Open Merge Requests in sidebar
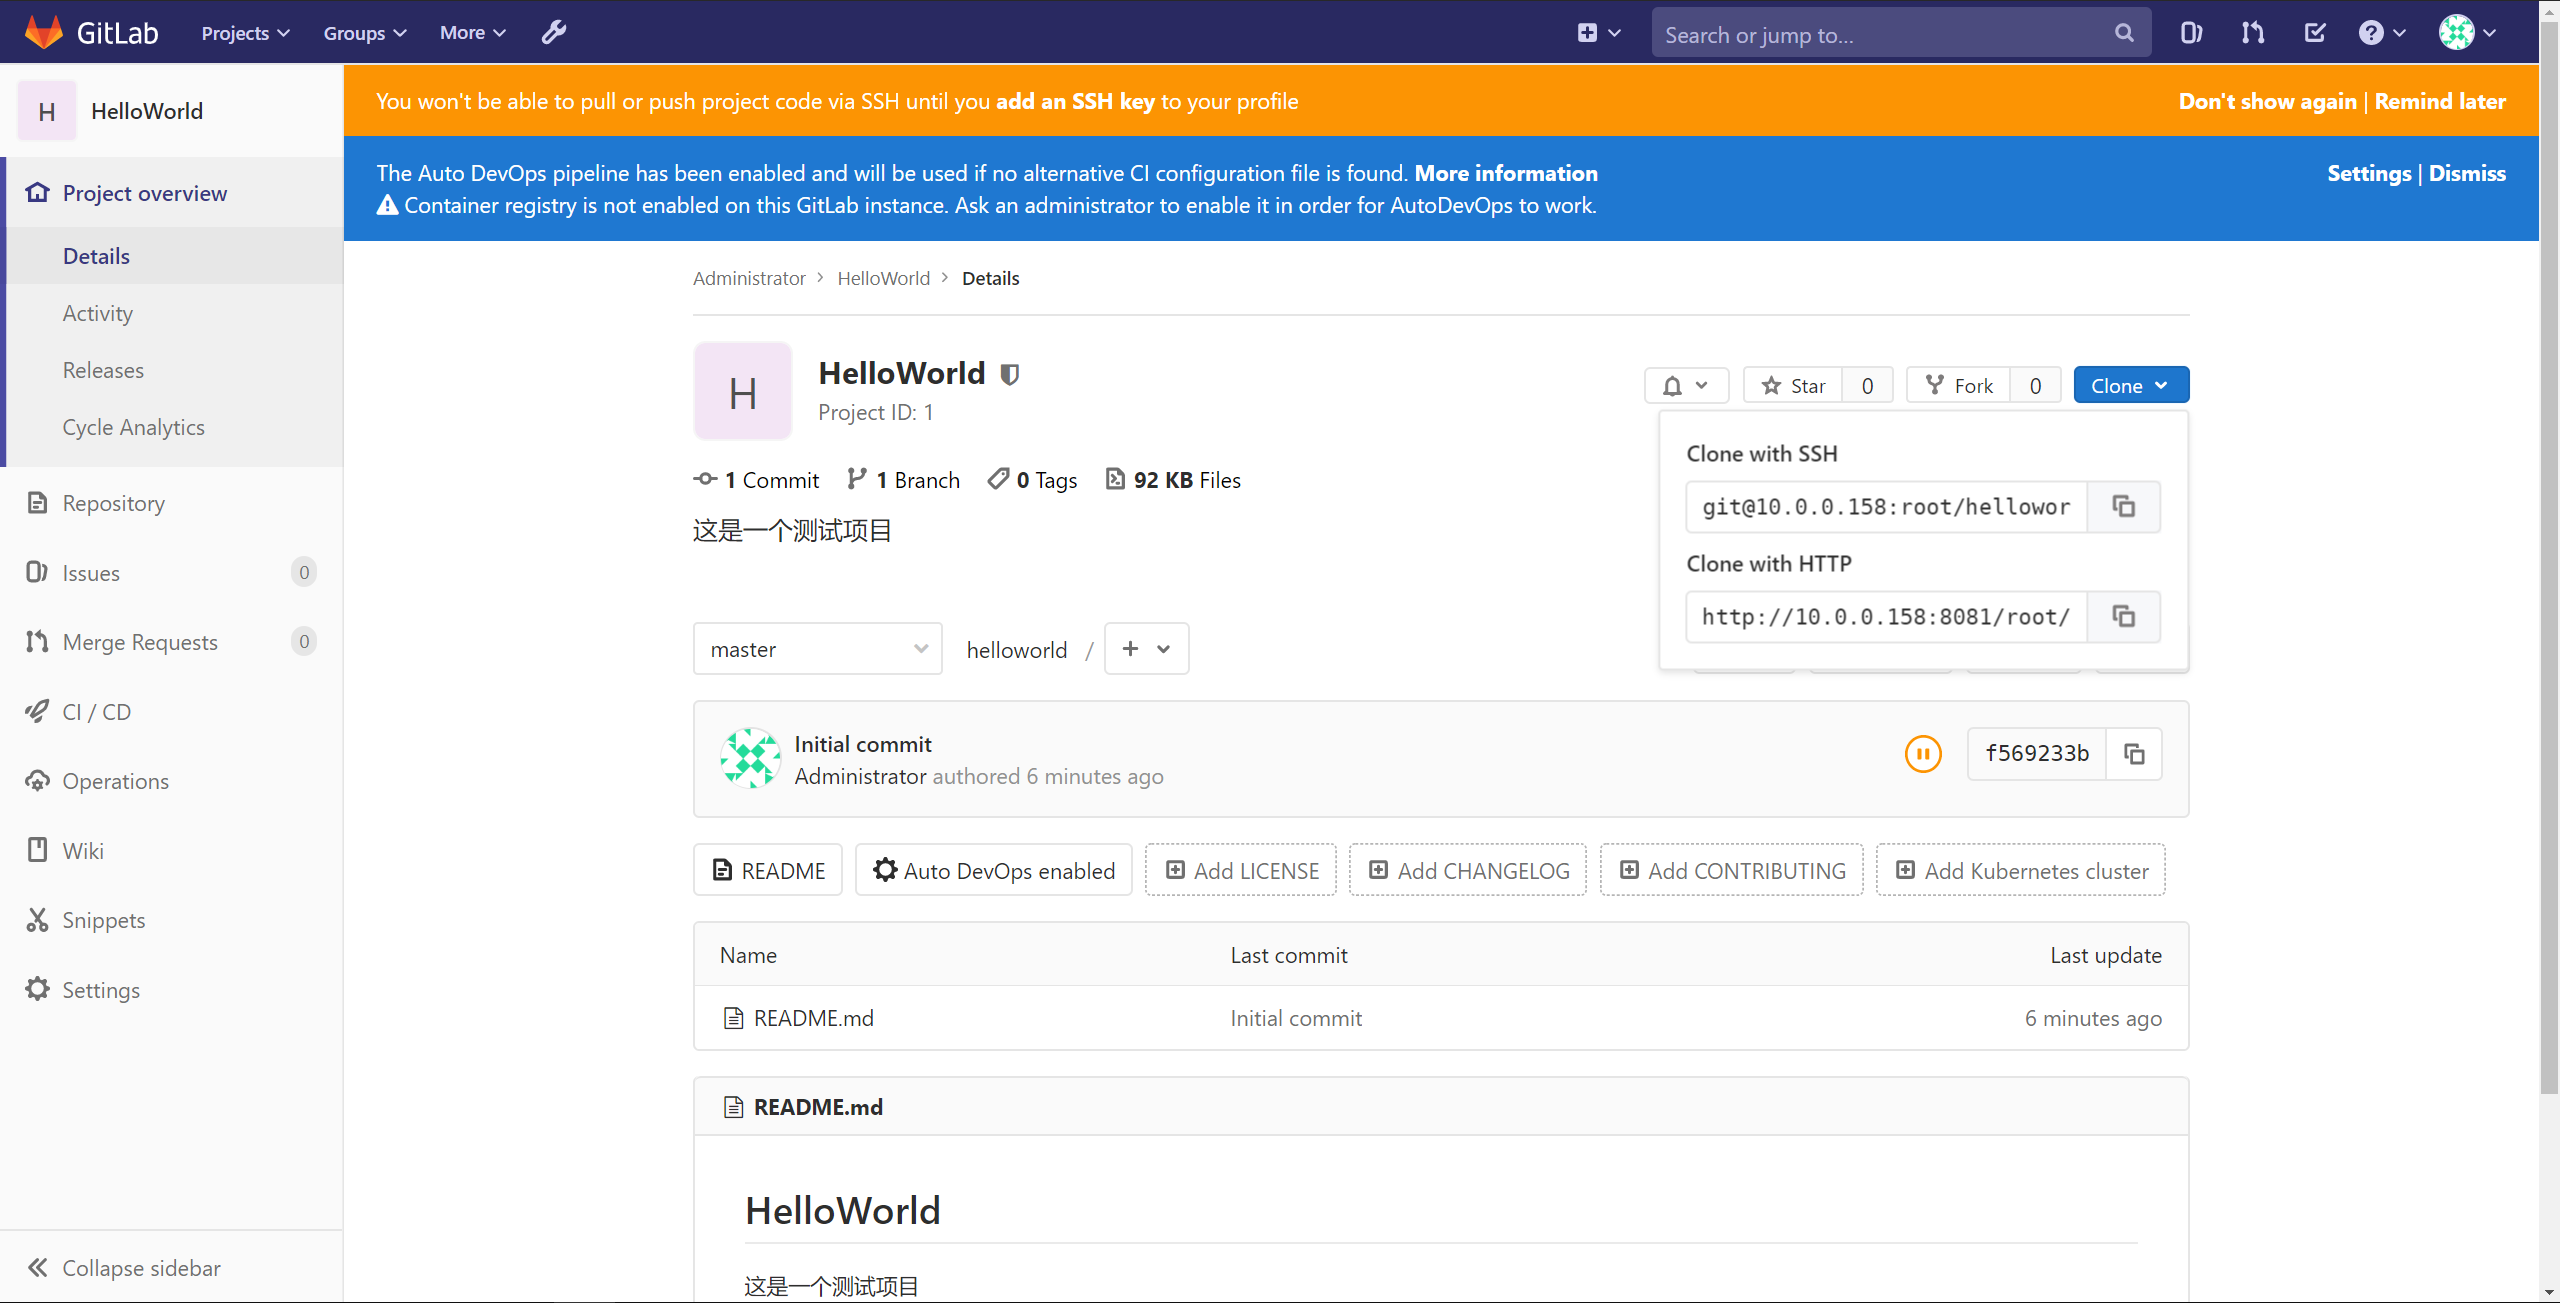This screenshot has width=2560, height=1303. pos(140,642)
